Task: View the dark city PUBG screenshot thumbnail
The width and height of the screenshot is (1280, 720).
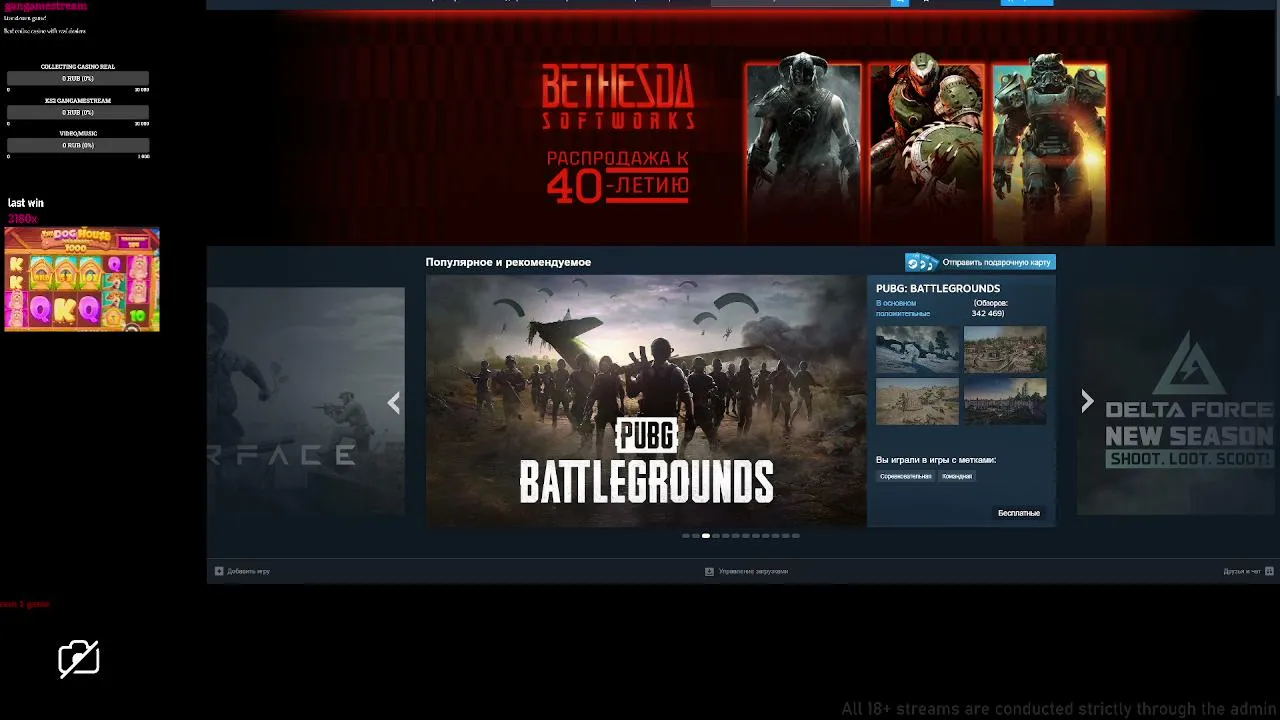Action: coord(1005,401)
